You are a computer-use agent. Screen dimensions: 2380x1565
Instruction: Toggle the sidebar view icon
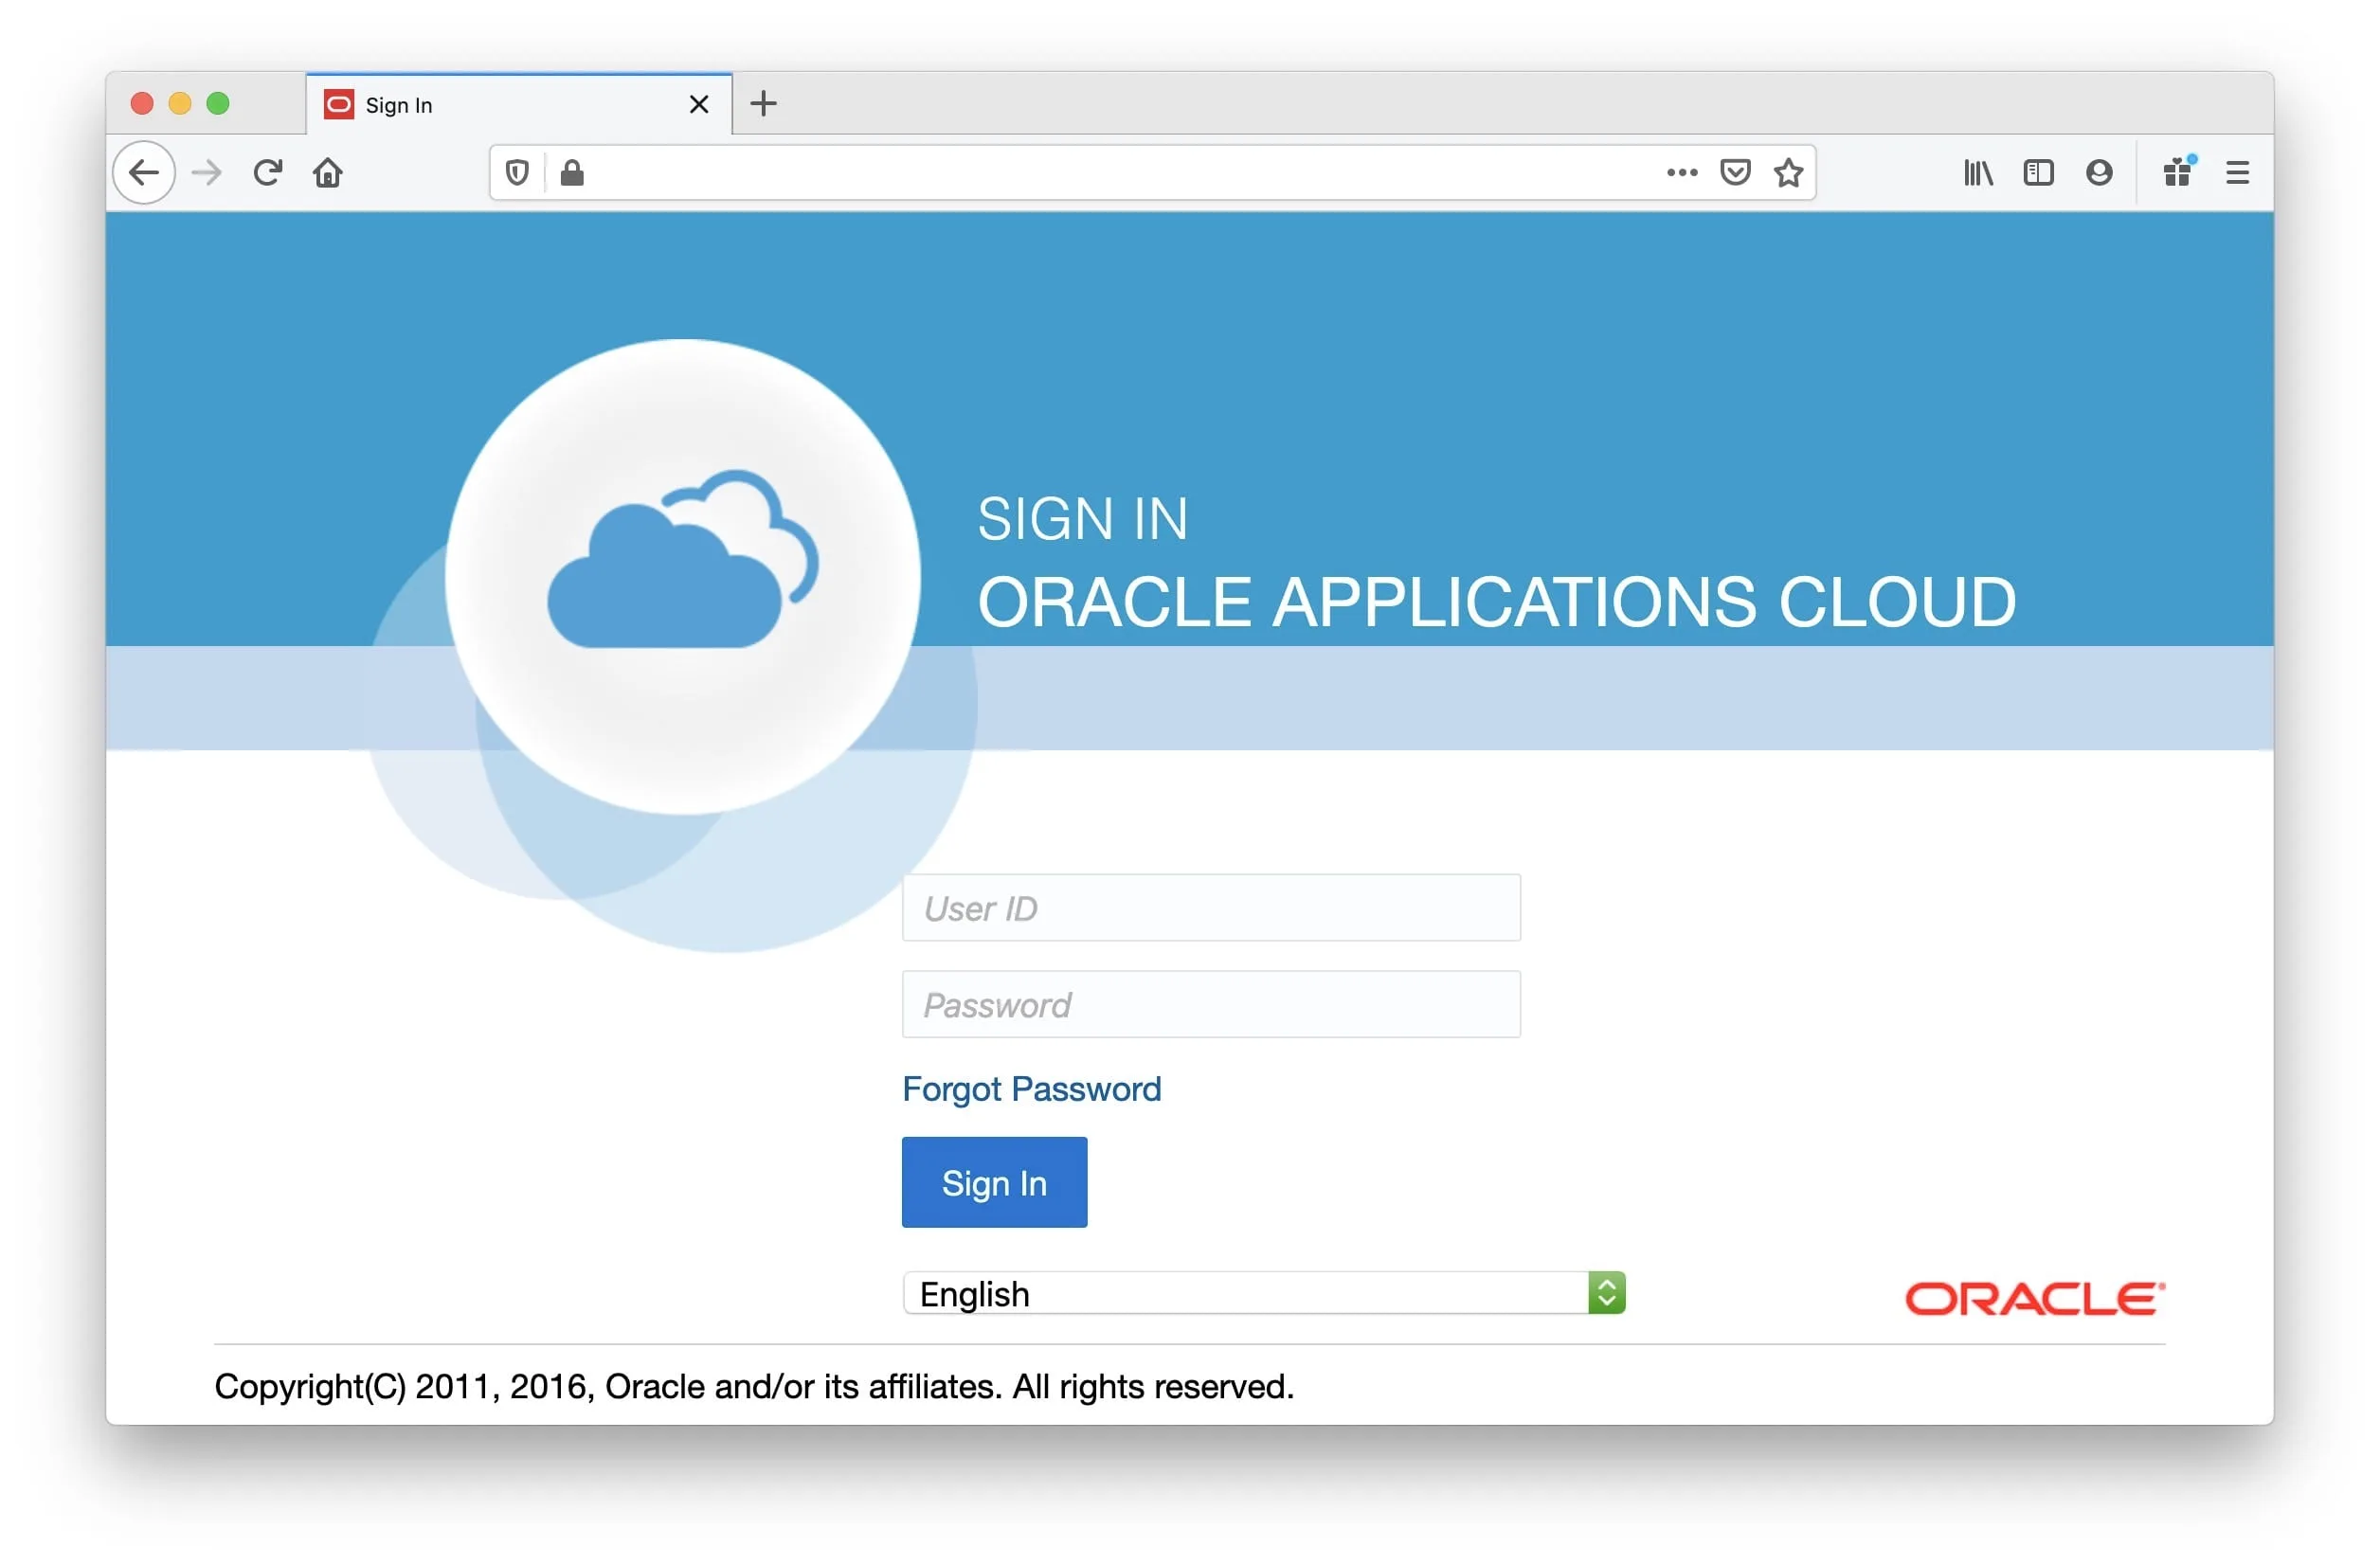(2038, 173)
